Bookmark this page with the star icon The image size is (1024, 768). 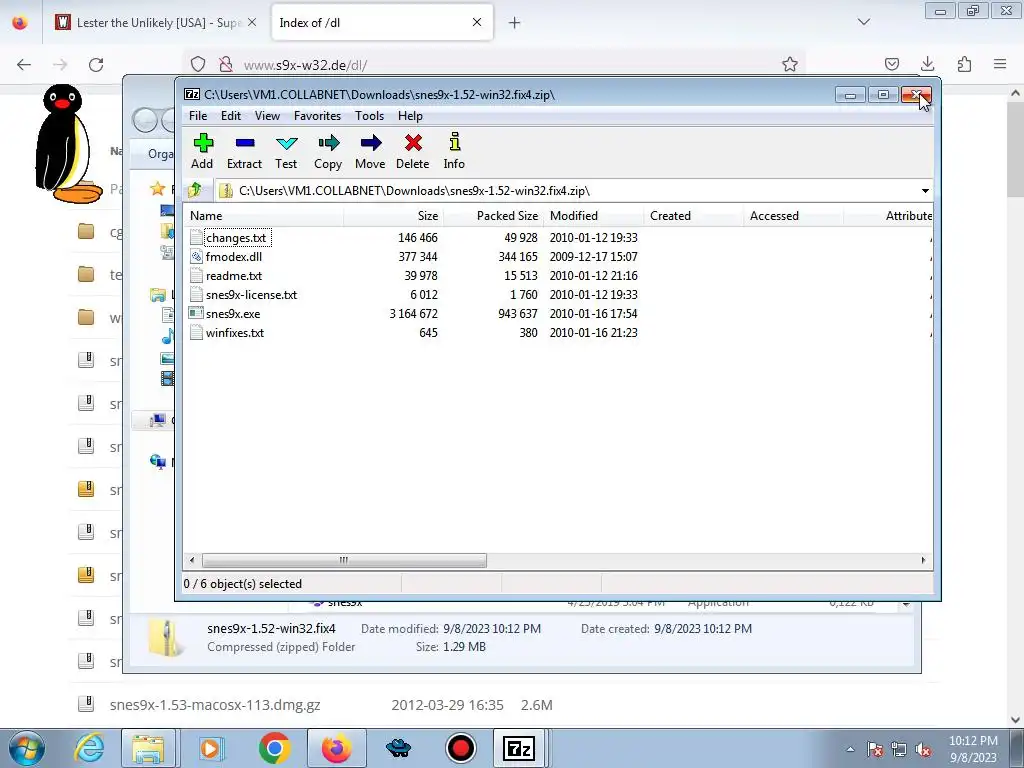(x=790, y=64)
